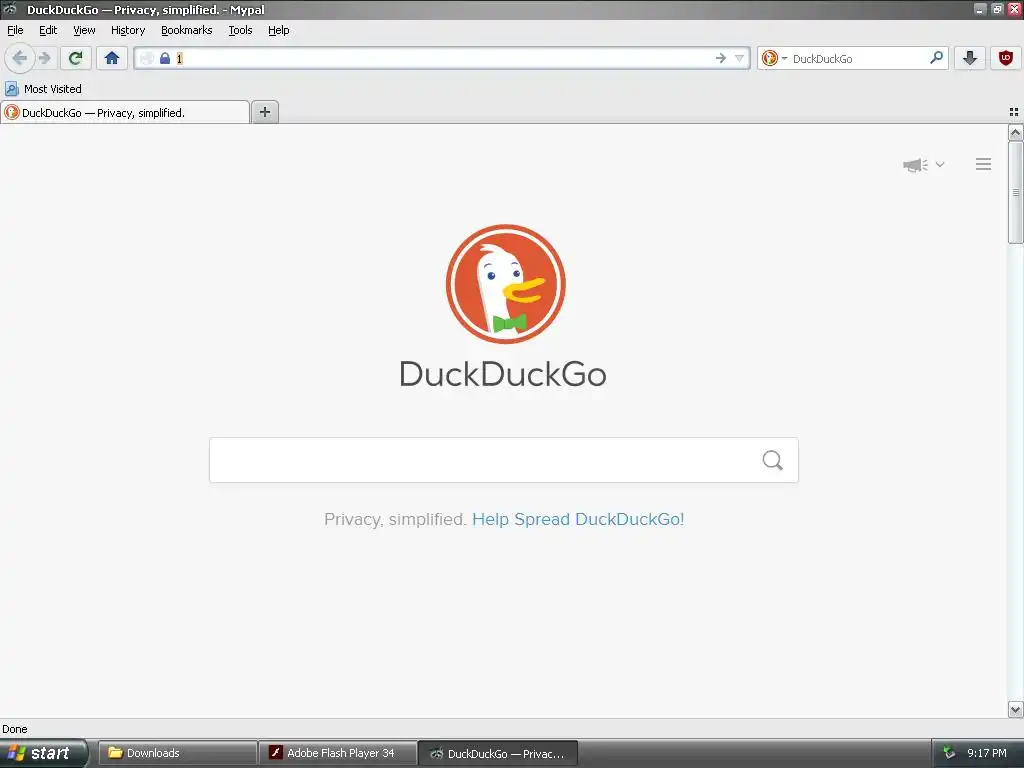Click inside the URL address bar
The height and width of the screenshot is (768, 1024).
coord(444,58)
